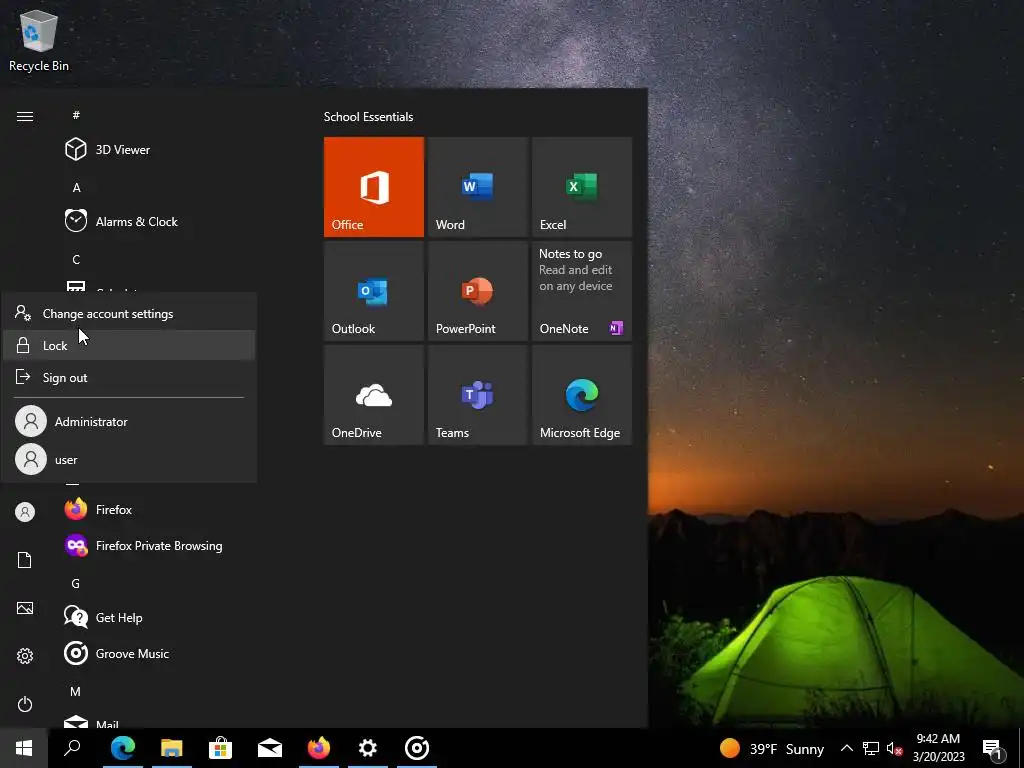
Task: Open the Office tile
Action: (x=374, y=187)
